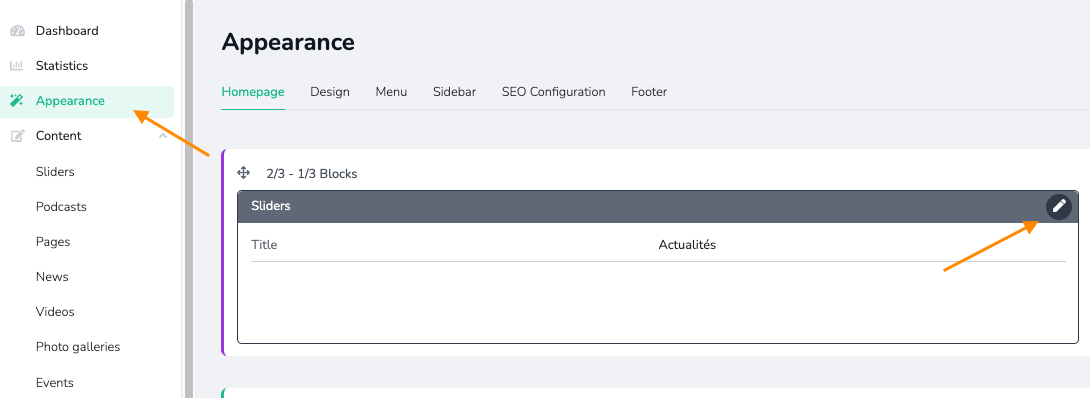The image size is (1090, 398).
Task: Select the Sidebar tab
Action: (x=455, y=92)
